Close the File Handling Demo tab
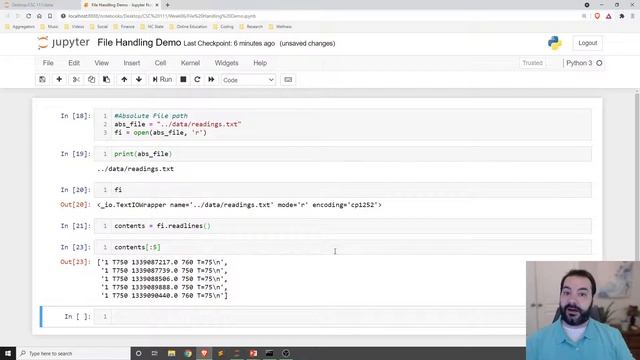640x360 pixels. pyautogui.click(x=157, y=5)
